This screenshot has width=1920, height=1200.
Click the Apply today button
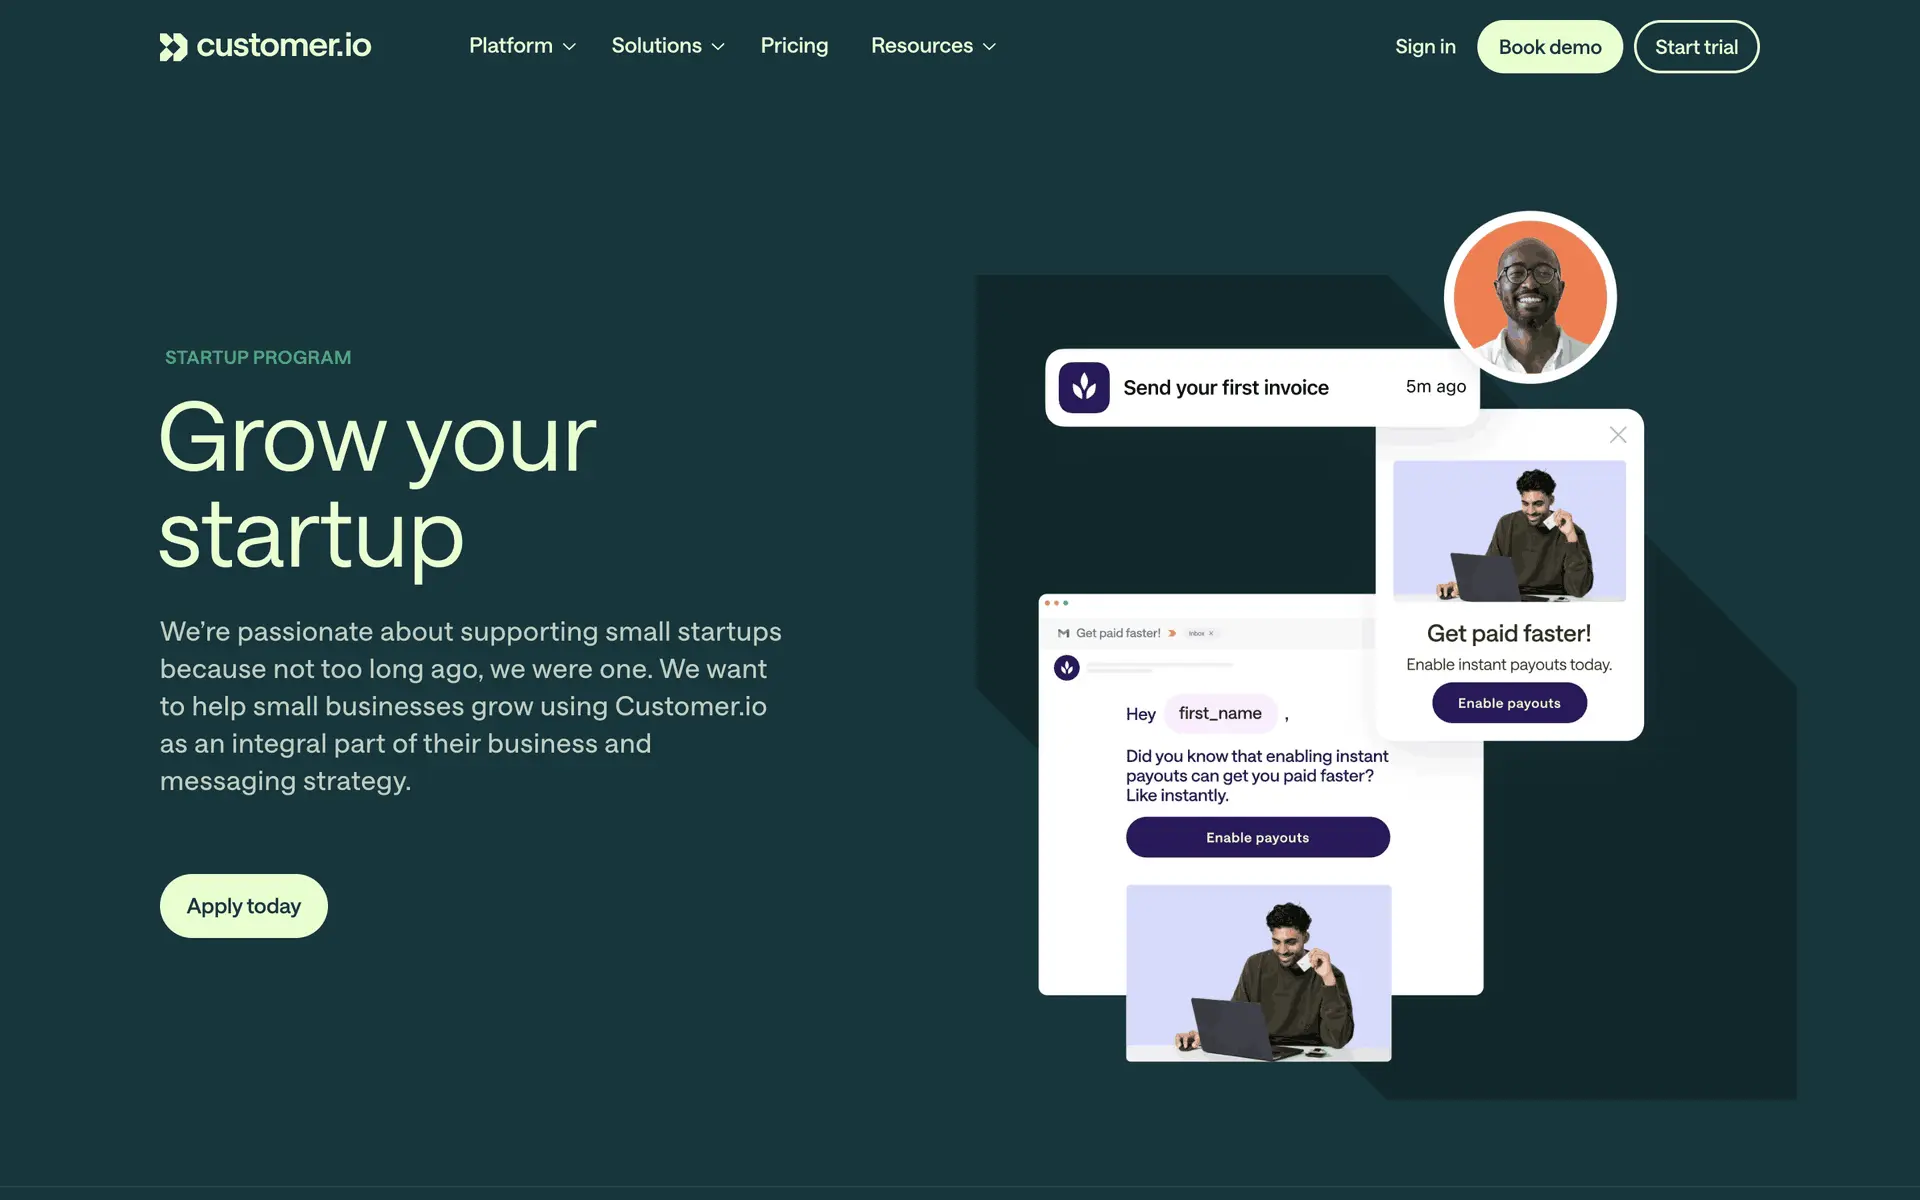point(244,906)
